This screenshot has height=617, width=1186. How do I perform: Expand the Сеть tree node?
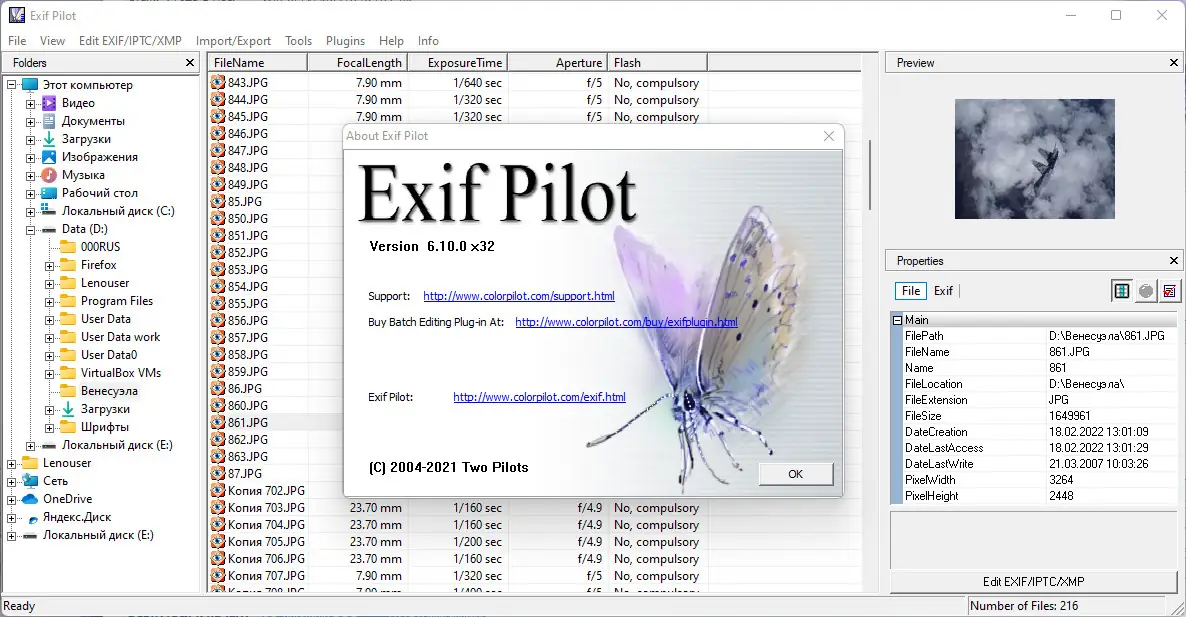pos(12,482)
